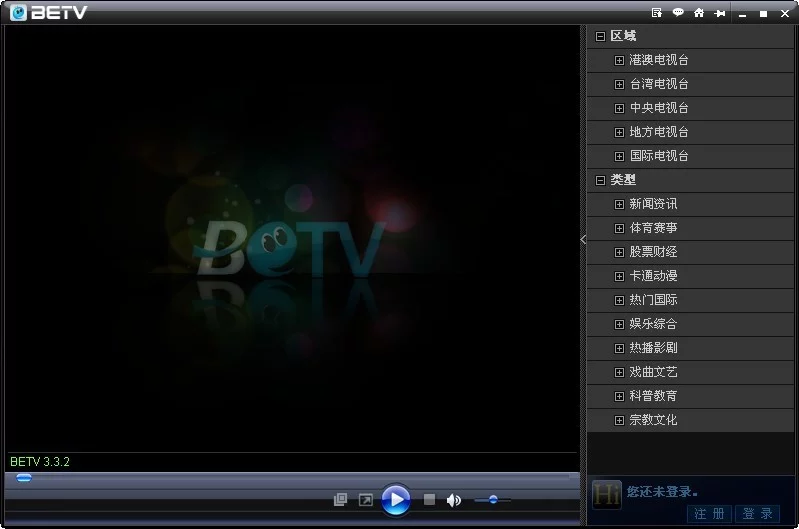The width and height of the screenshot is (799, 529).
Task: Click the volume slider handle
Action: (x=493, y=499)
